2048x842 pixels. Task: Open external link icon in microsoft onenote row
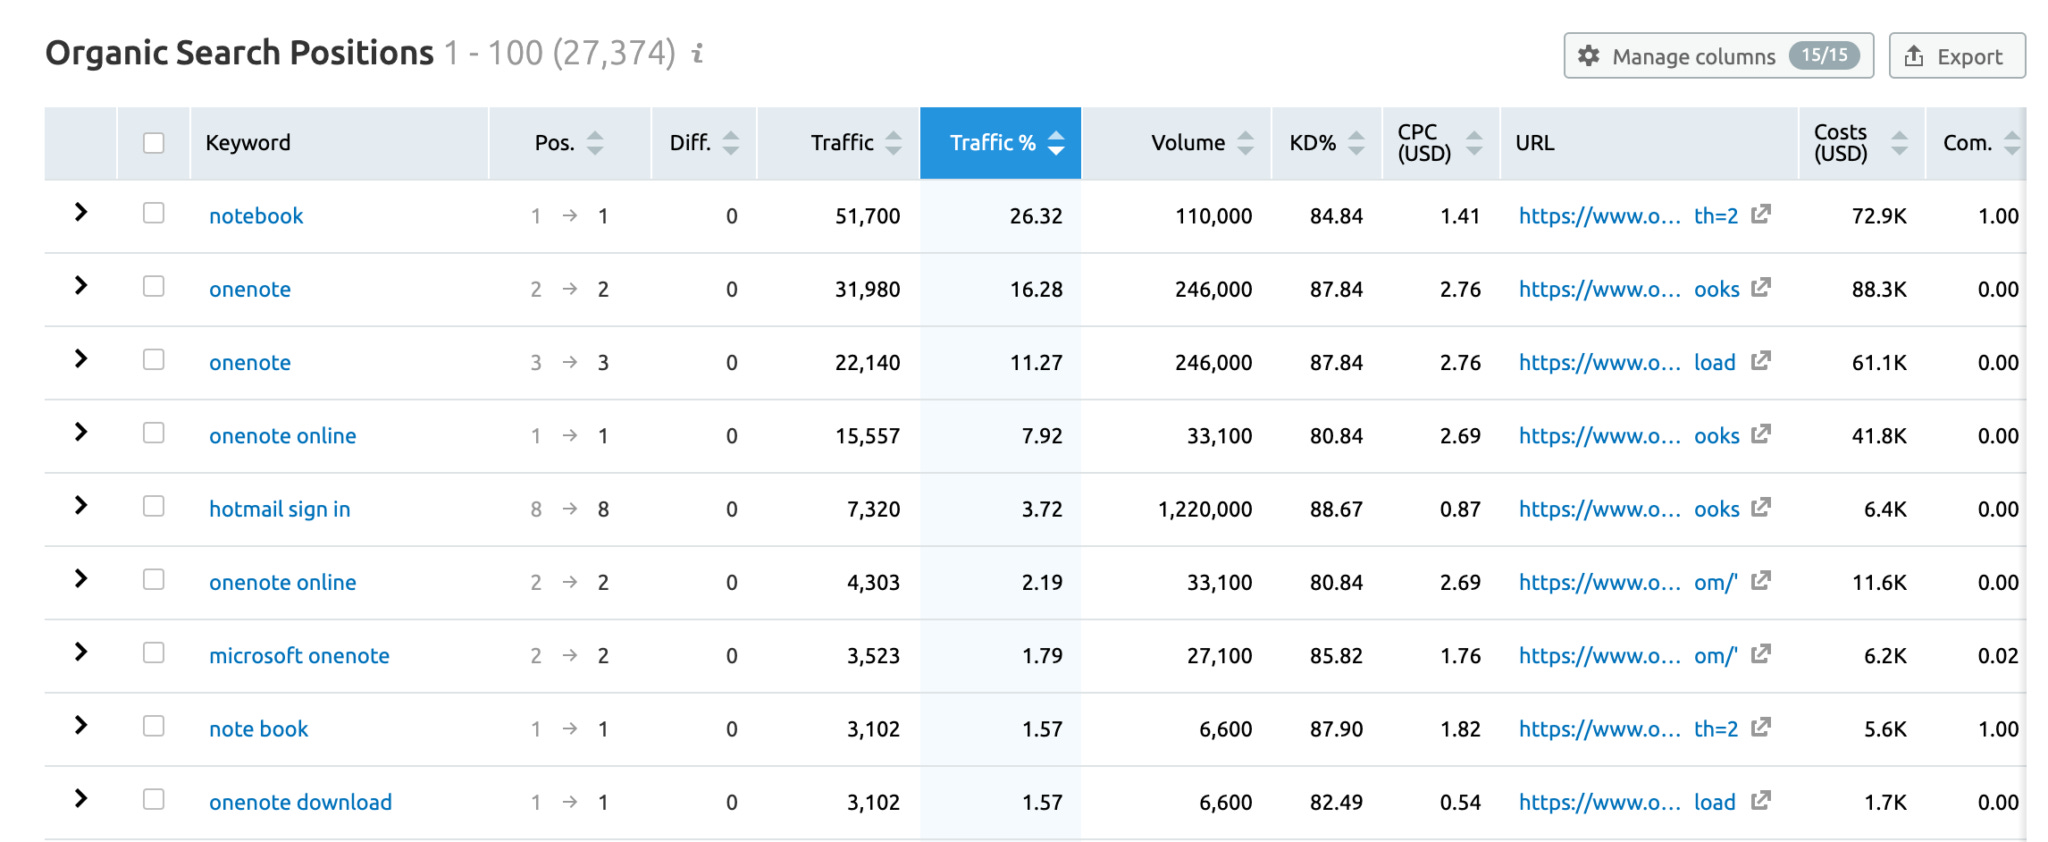point(1761,654)
